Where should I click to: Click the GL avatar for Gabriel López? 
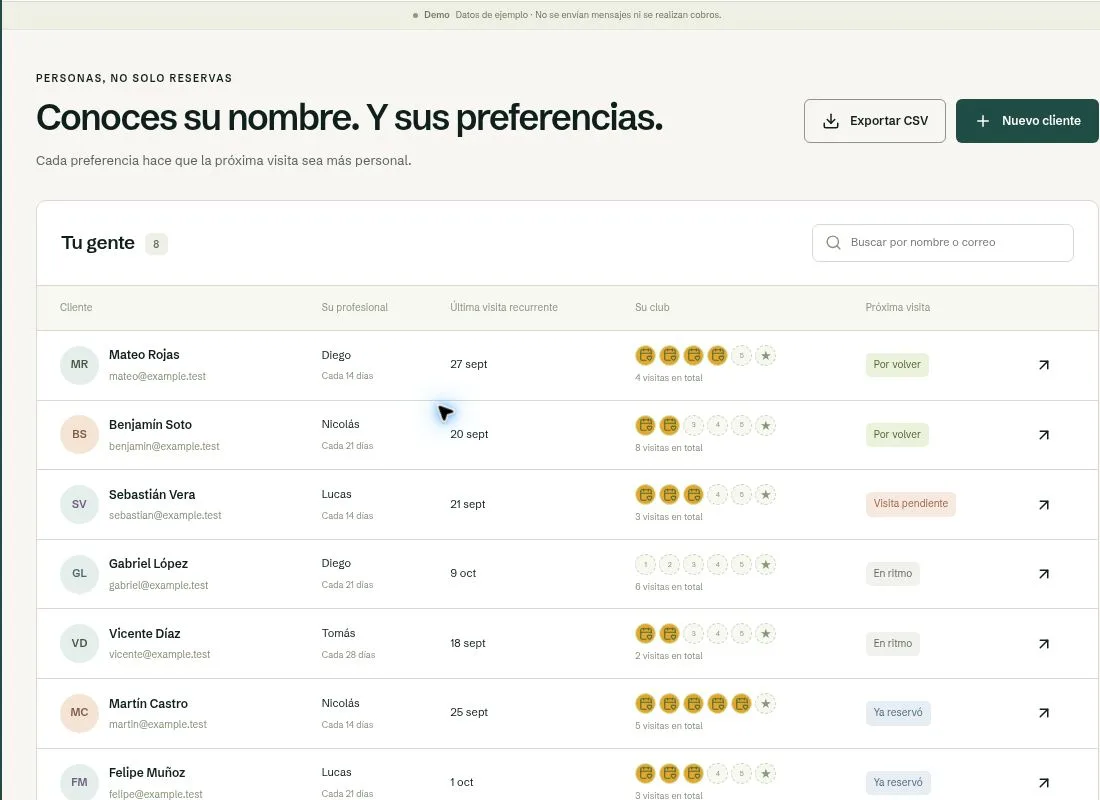pyautogui.click(x=79, y=573)
